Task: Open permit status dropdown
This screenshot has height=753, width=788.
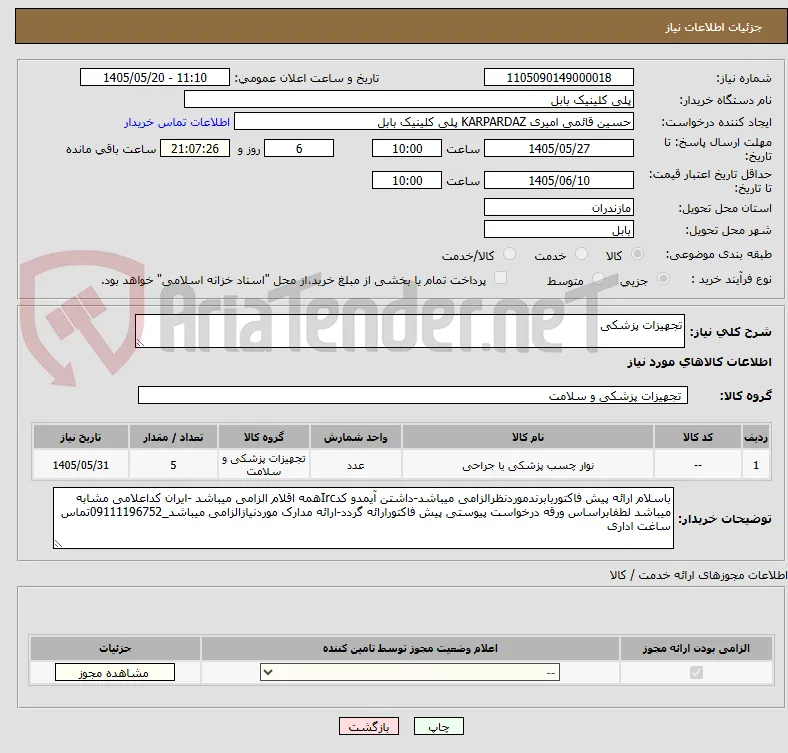Action: (x=410, y=673)
